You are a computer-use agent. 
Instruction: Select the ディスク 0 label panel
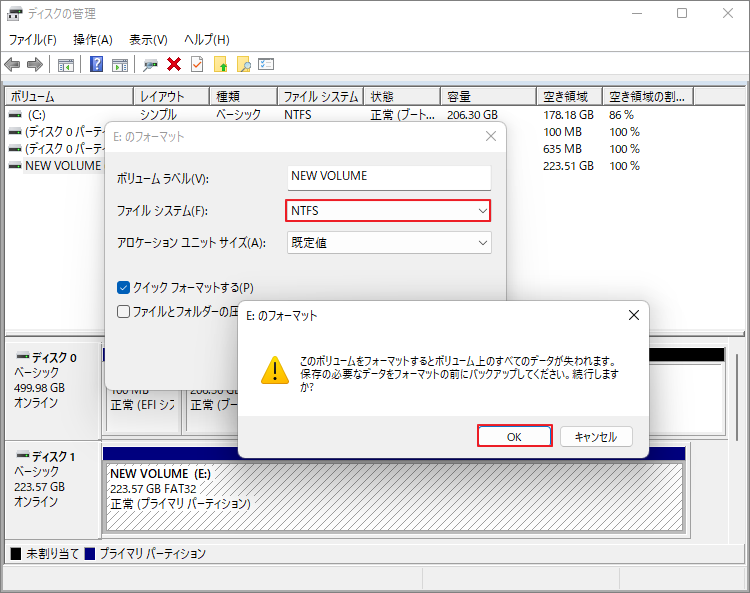pos(53,389)
